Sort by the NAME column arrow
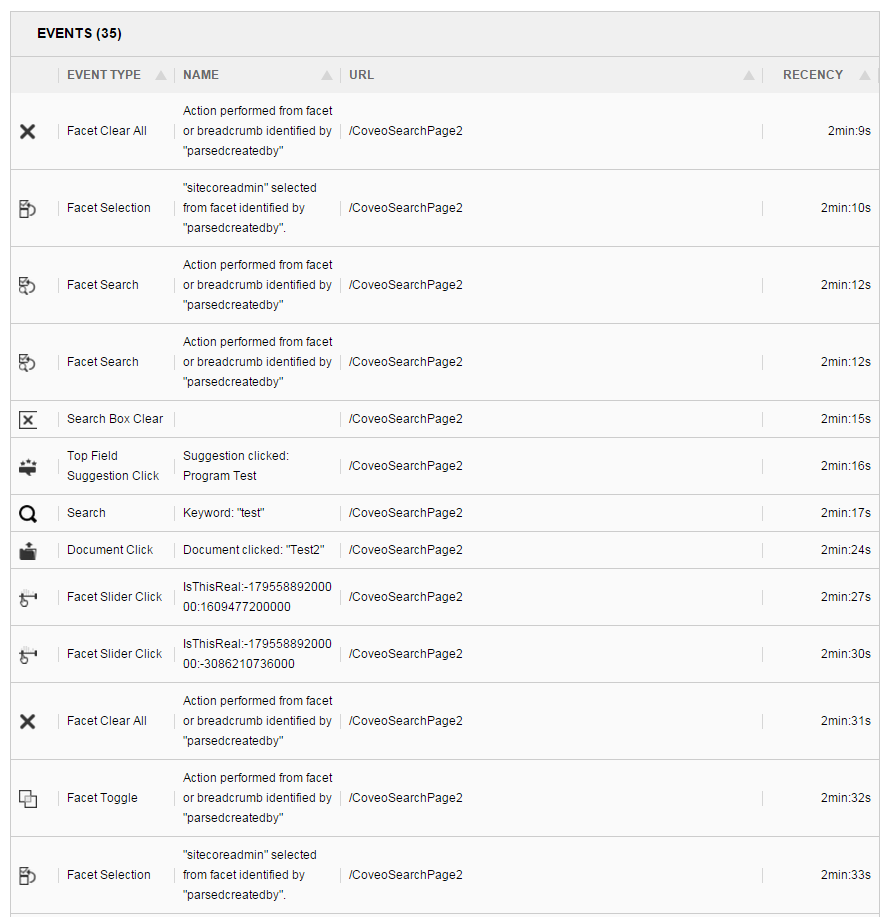The width and height of the screenshot is (890, 917). pyautogui.click(x=326, y=74)
